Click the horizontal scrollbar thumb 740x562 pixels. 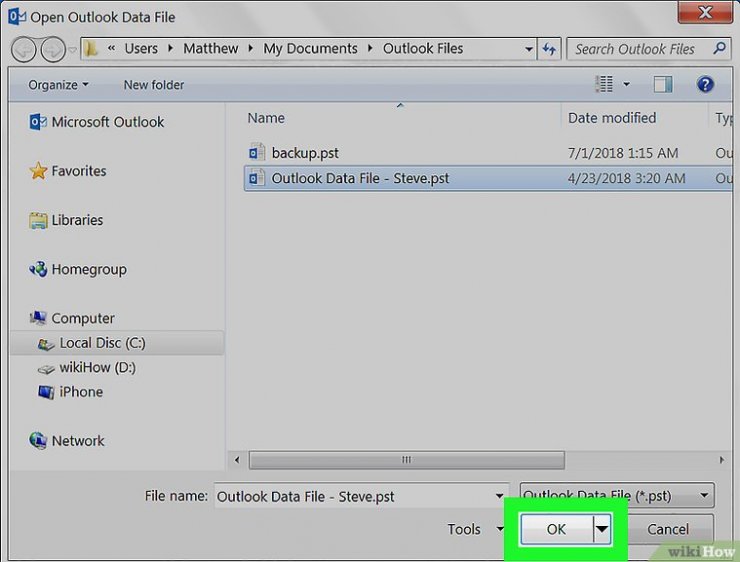406,460
